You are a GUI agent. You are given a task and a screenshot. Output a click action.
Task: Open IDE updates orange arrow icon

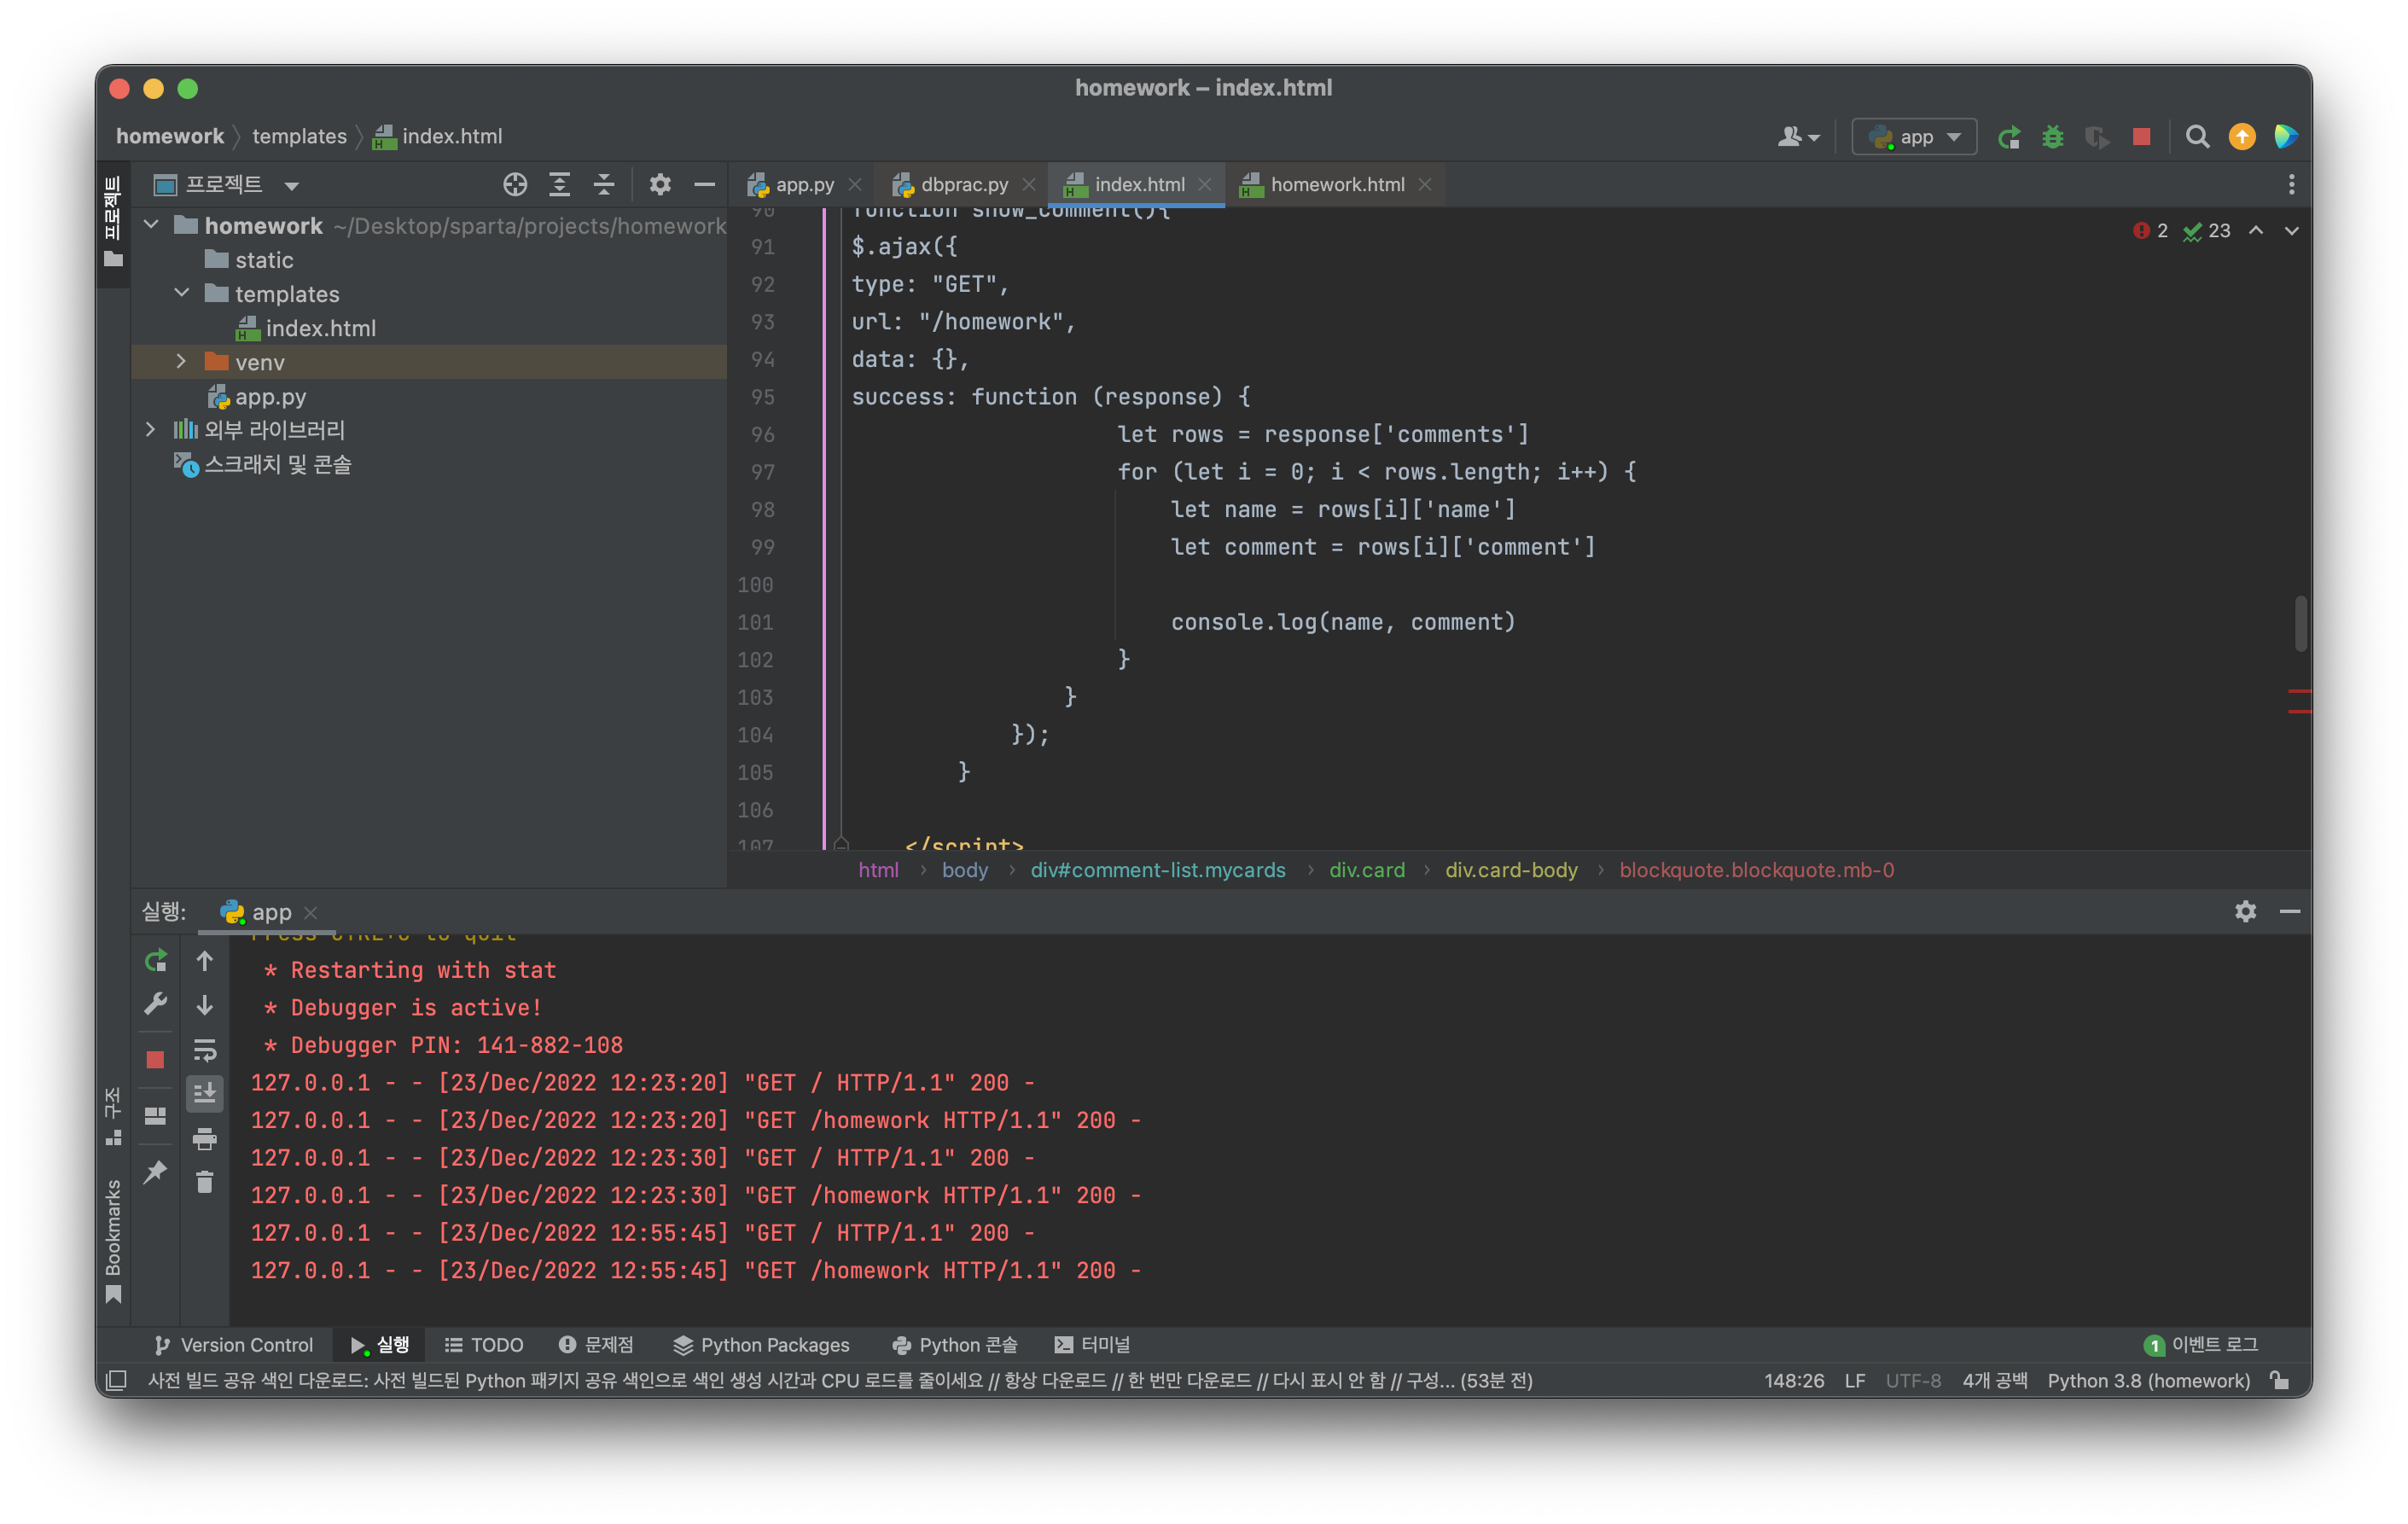[2242, 137]
